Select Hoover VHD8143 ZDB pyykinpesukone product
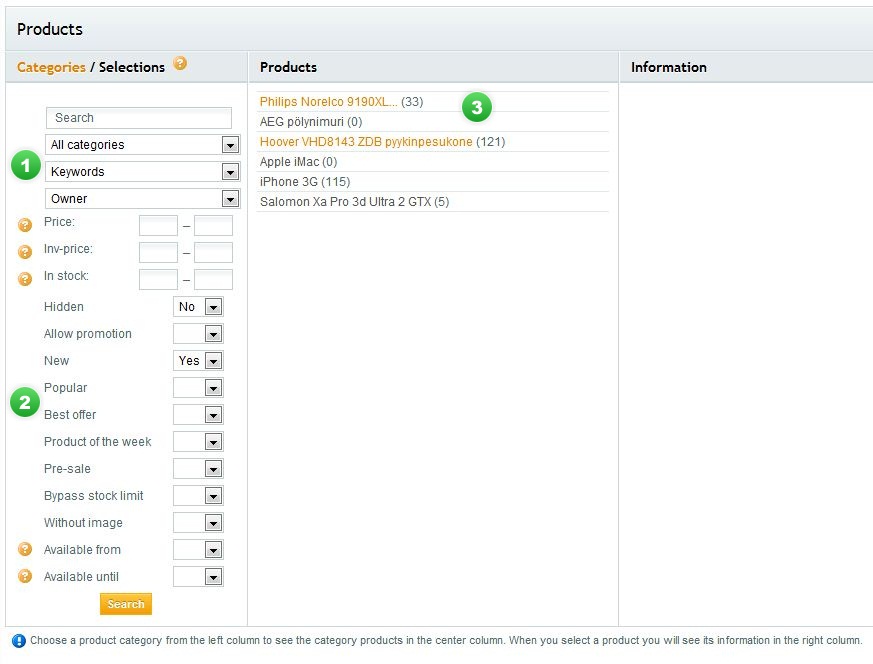The width and height of the screenshot is (873, 664). coord(365,142)
